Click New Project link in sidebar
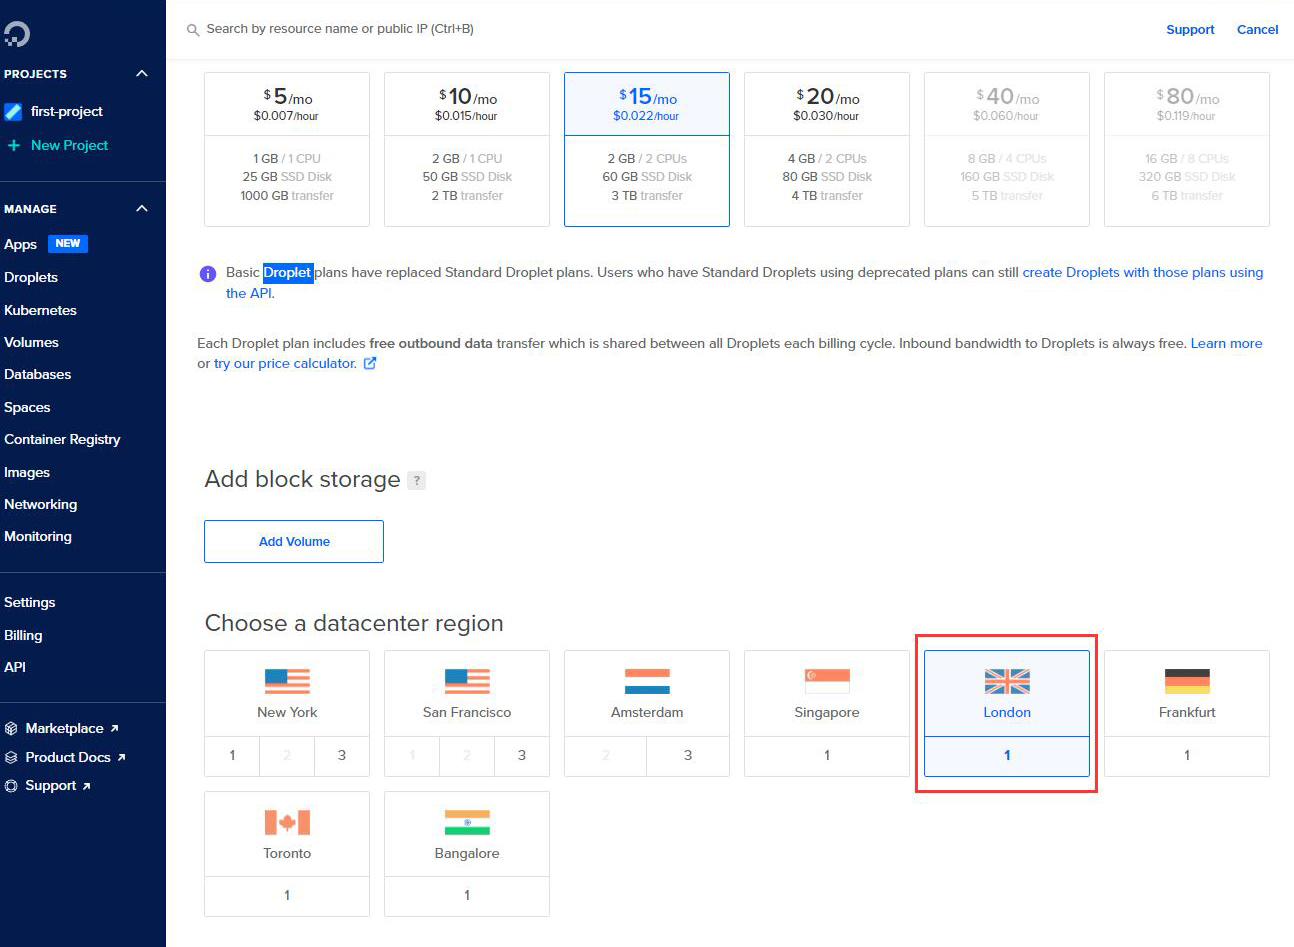This screenshot has width=1294, height=947. point(69,145)
